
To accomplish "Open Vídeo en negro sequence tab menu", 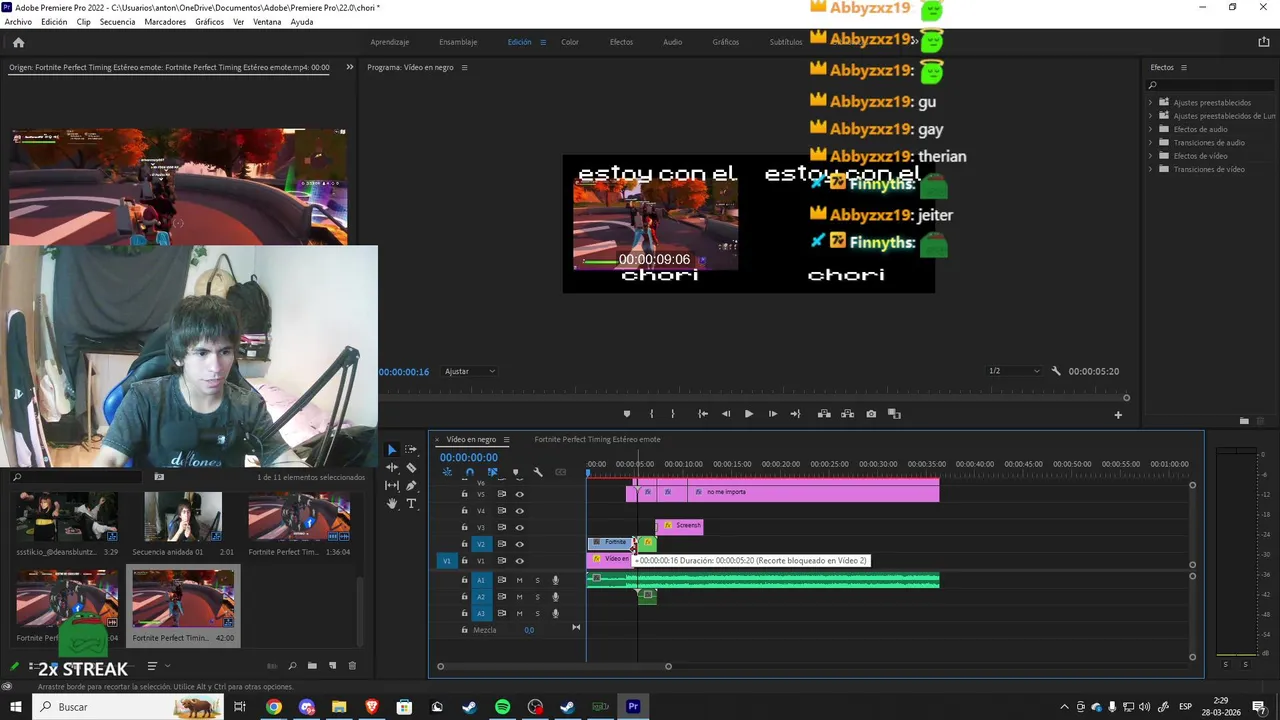I will tap(506, 440).
